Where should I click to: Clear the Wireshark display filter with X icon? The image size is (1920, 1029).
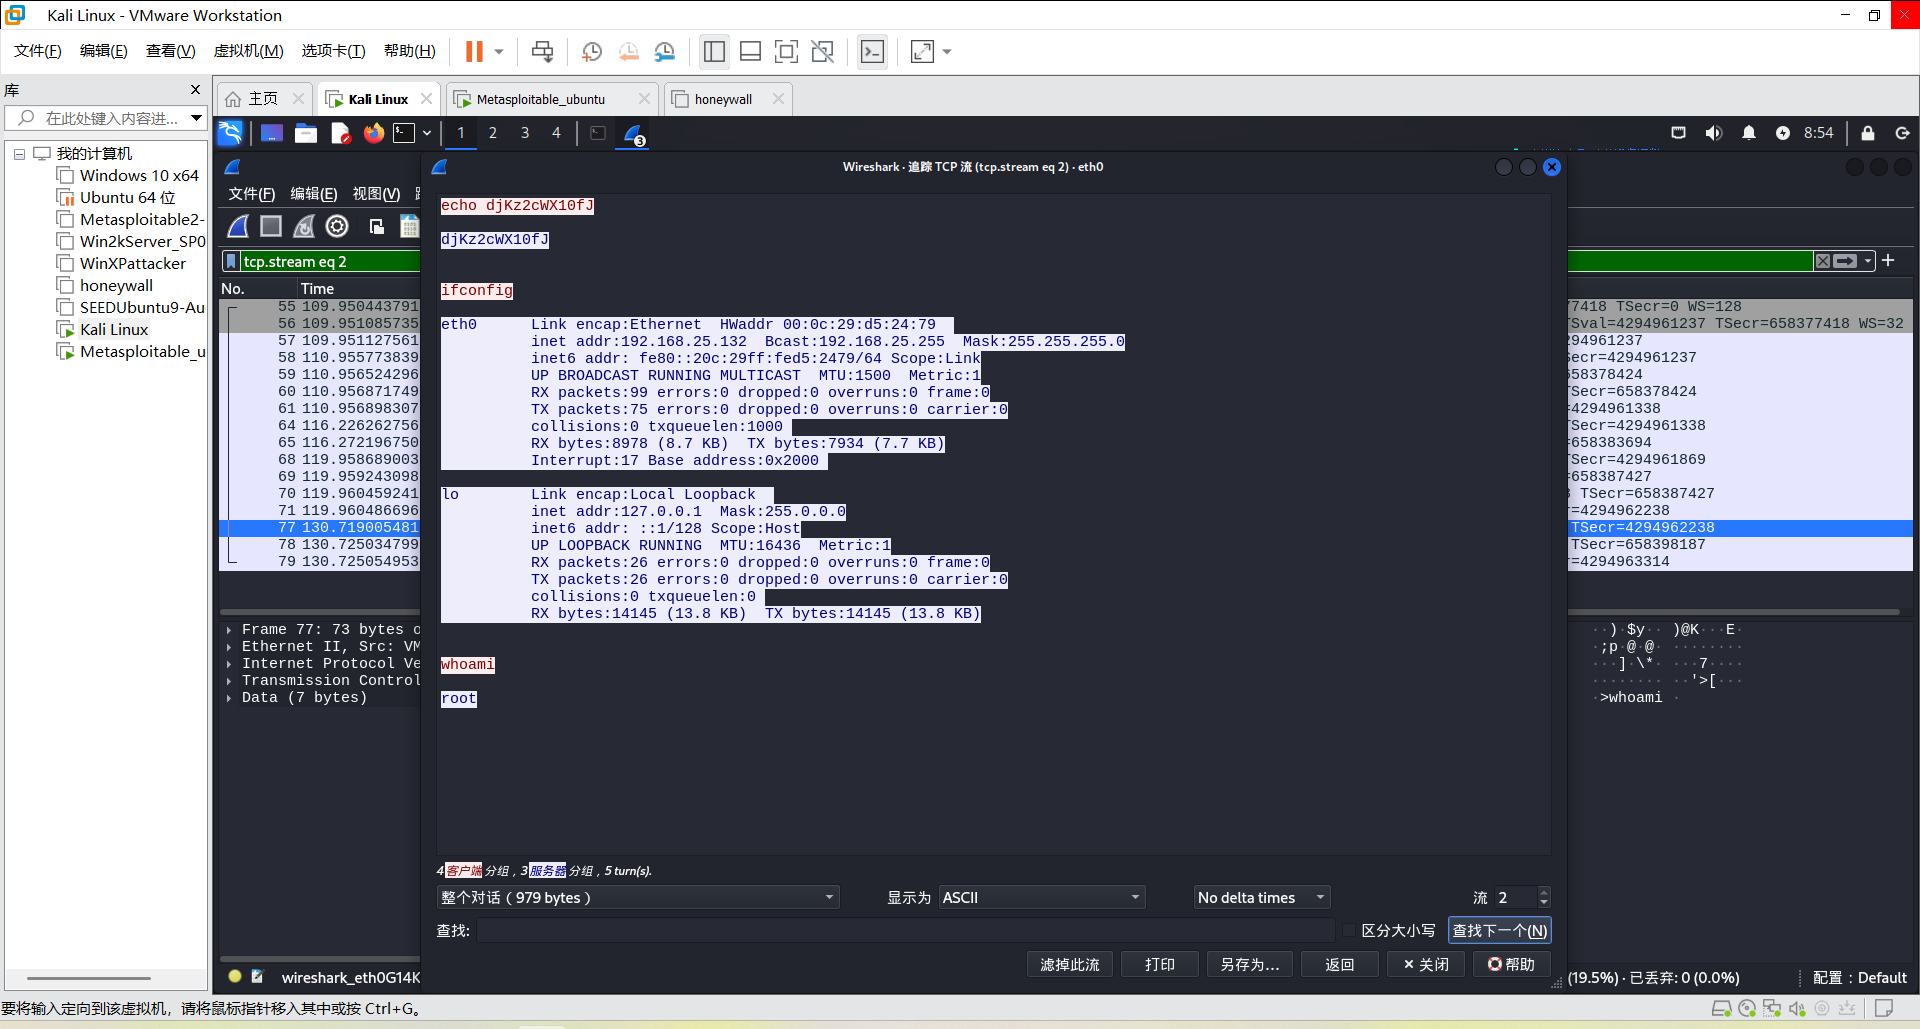(x=1824, y=261)
